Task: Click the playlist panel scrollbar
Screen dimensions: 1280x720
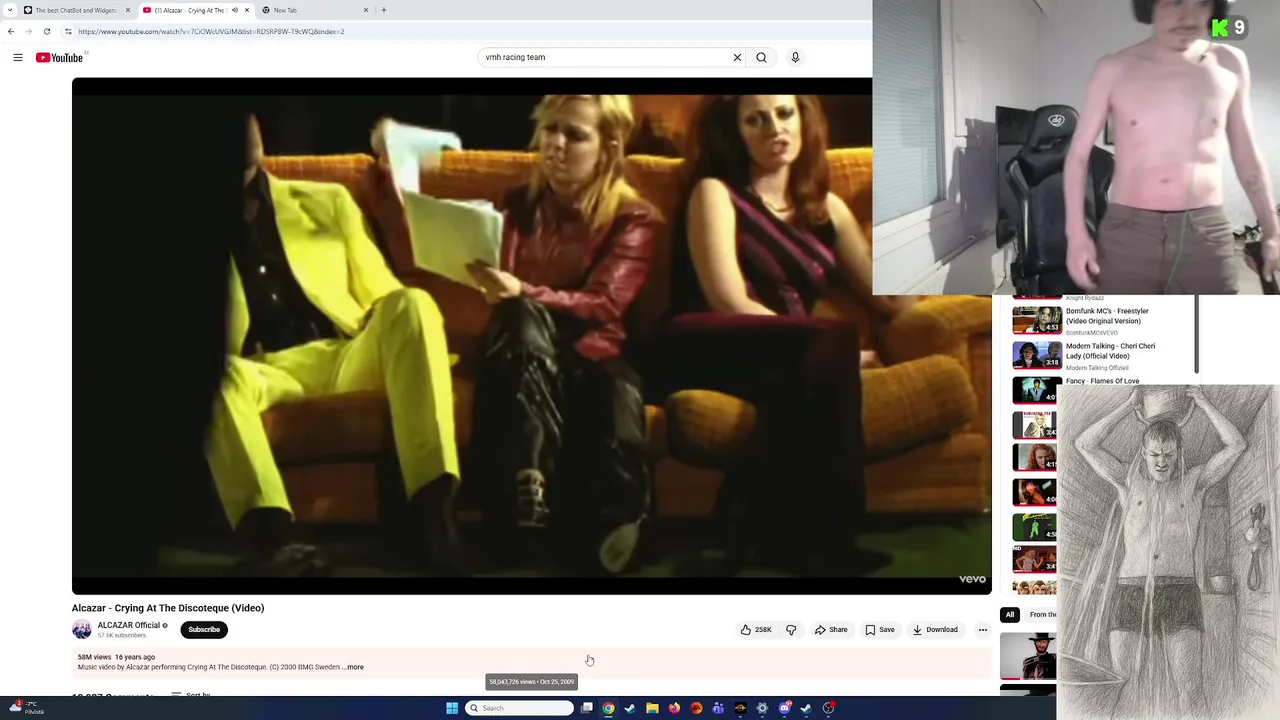Action: pos(1195,335)
